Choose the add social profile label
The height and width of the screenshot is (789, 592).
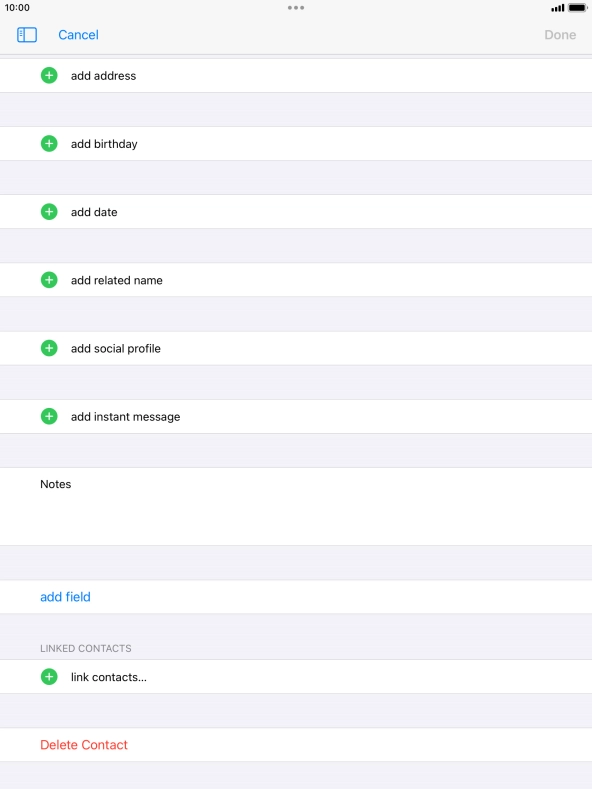pos(116,348)
